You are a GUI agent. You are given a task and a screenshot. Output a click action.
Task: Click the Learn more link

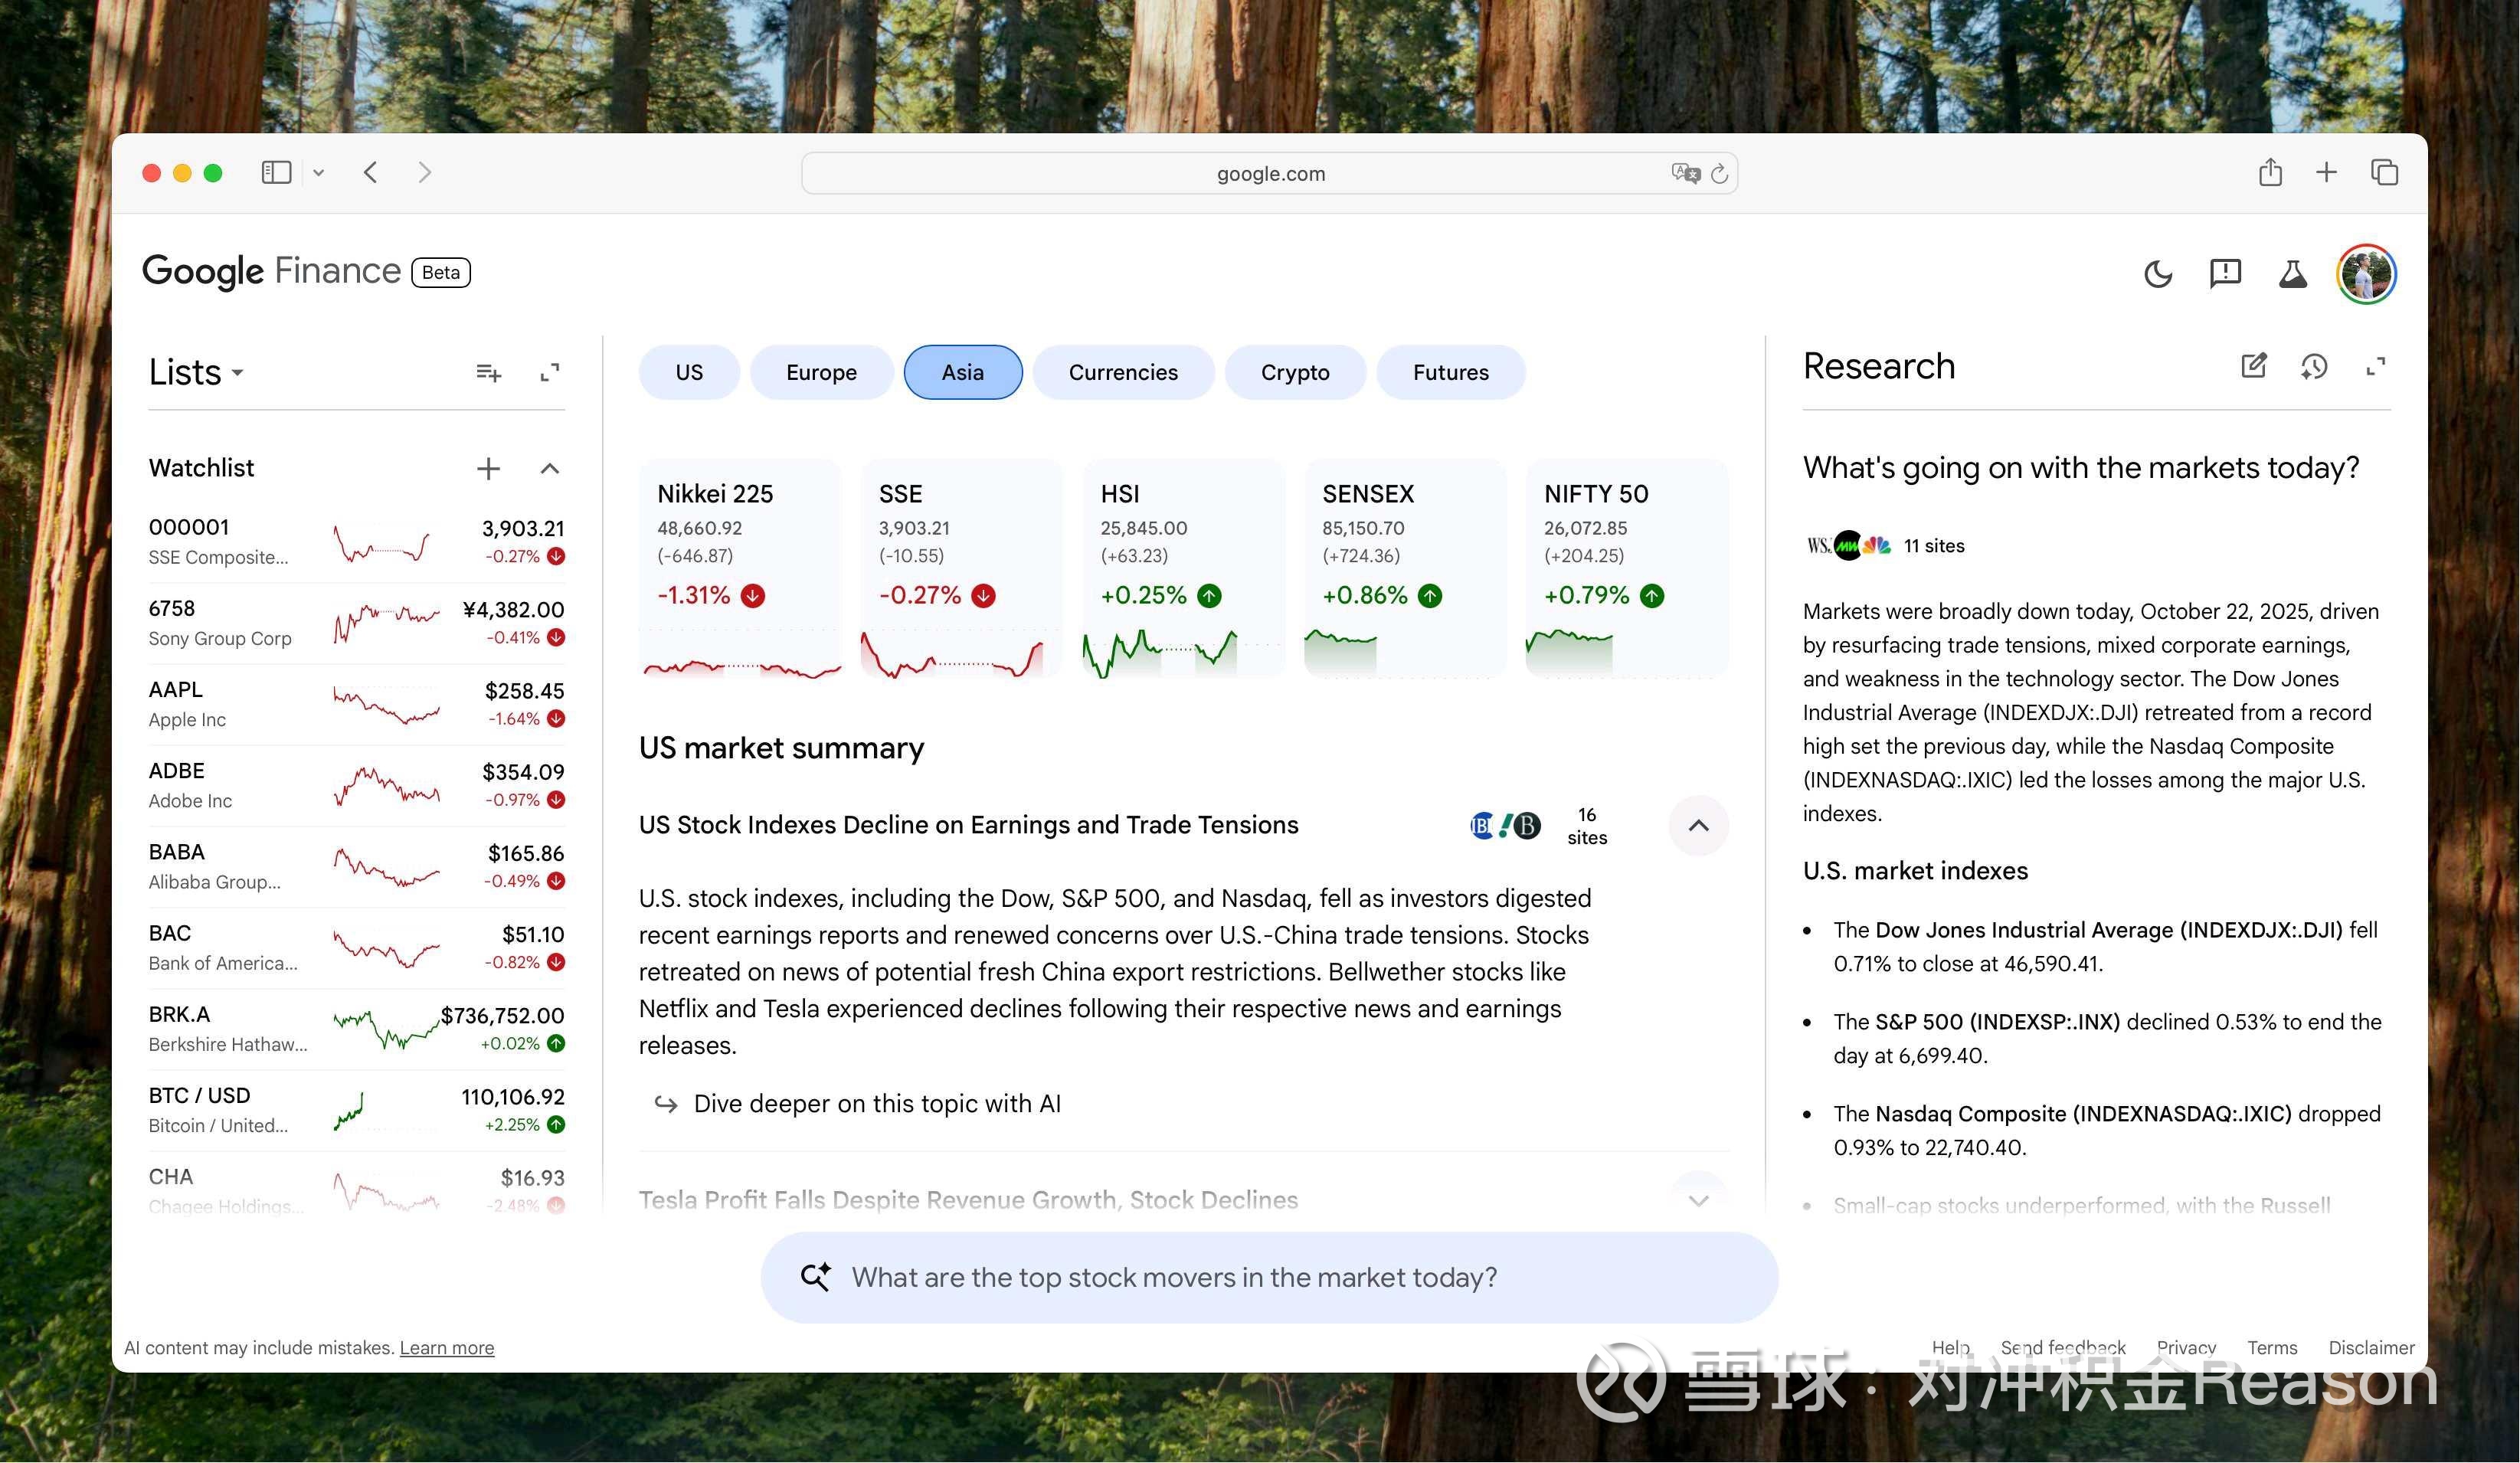coord(447,1347)
